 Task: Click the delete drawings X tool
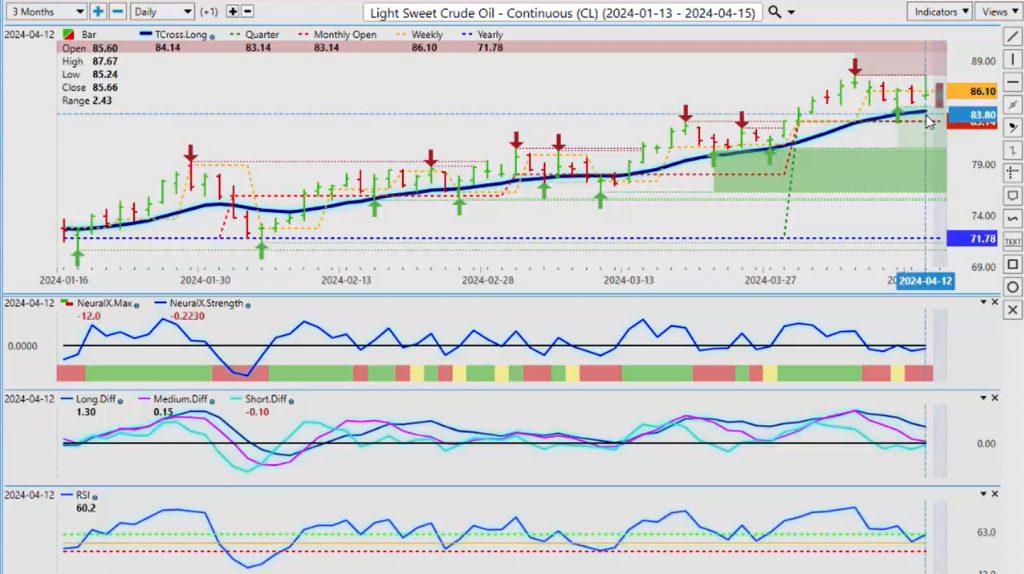coord(1012,310)
